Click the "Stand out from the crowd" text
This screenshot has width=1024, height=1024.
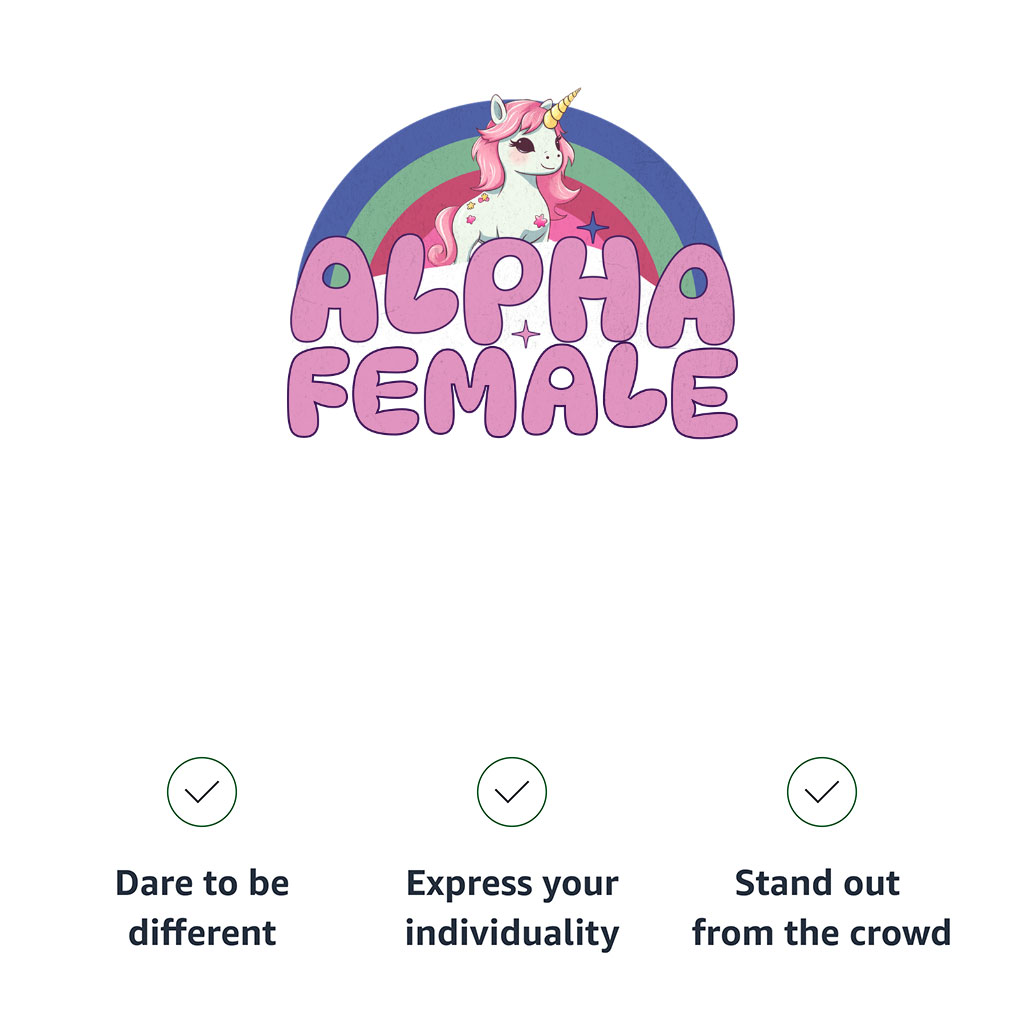(x=822, y=907)
